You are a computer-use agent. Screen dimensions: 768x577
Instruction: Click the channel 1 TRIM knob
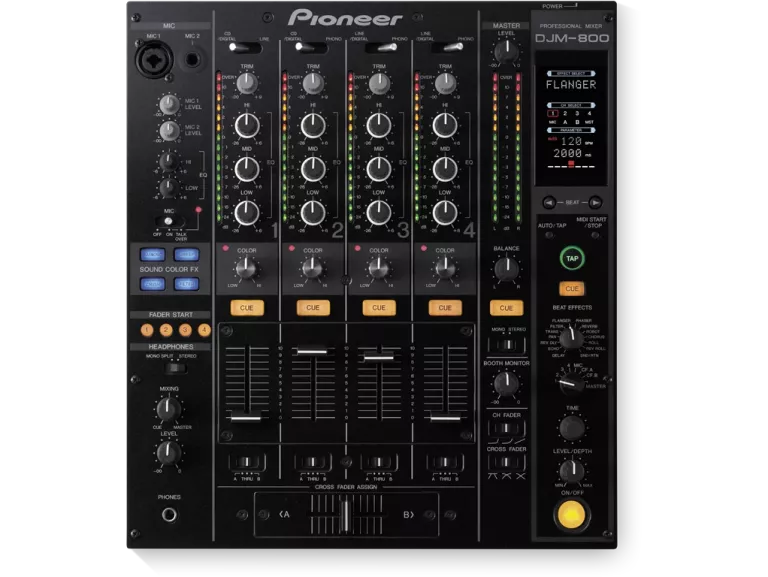tap(247, 83)
